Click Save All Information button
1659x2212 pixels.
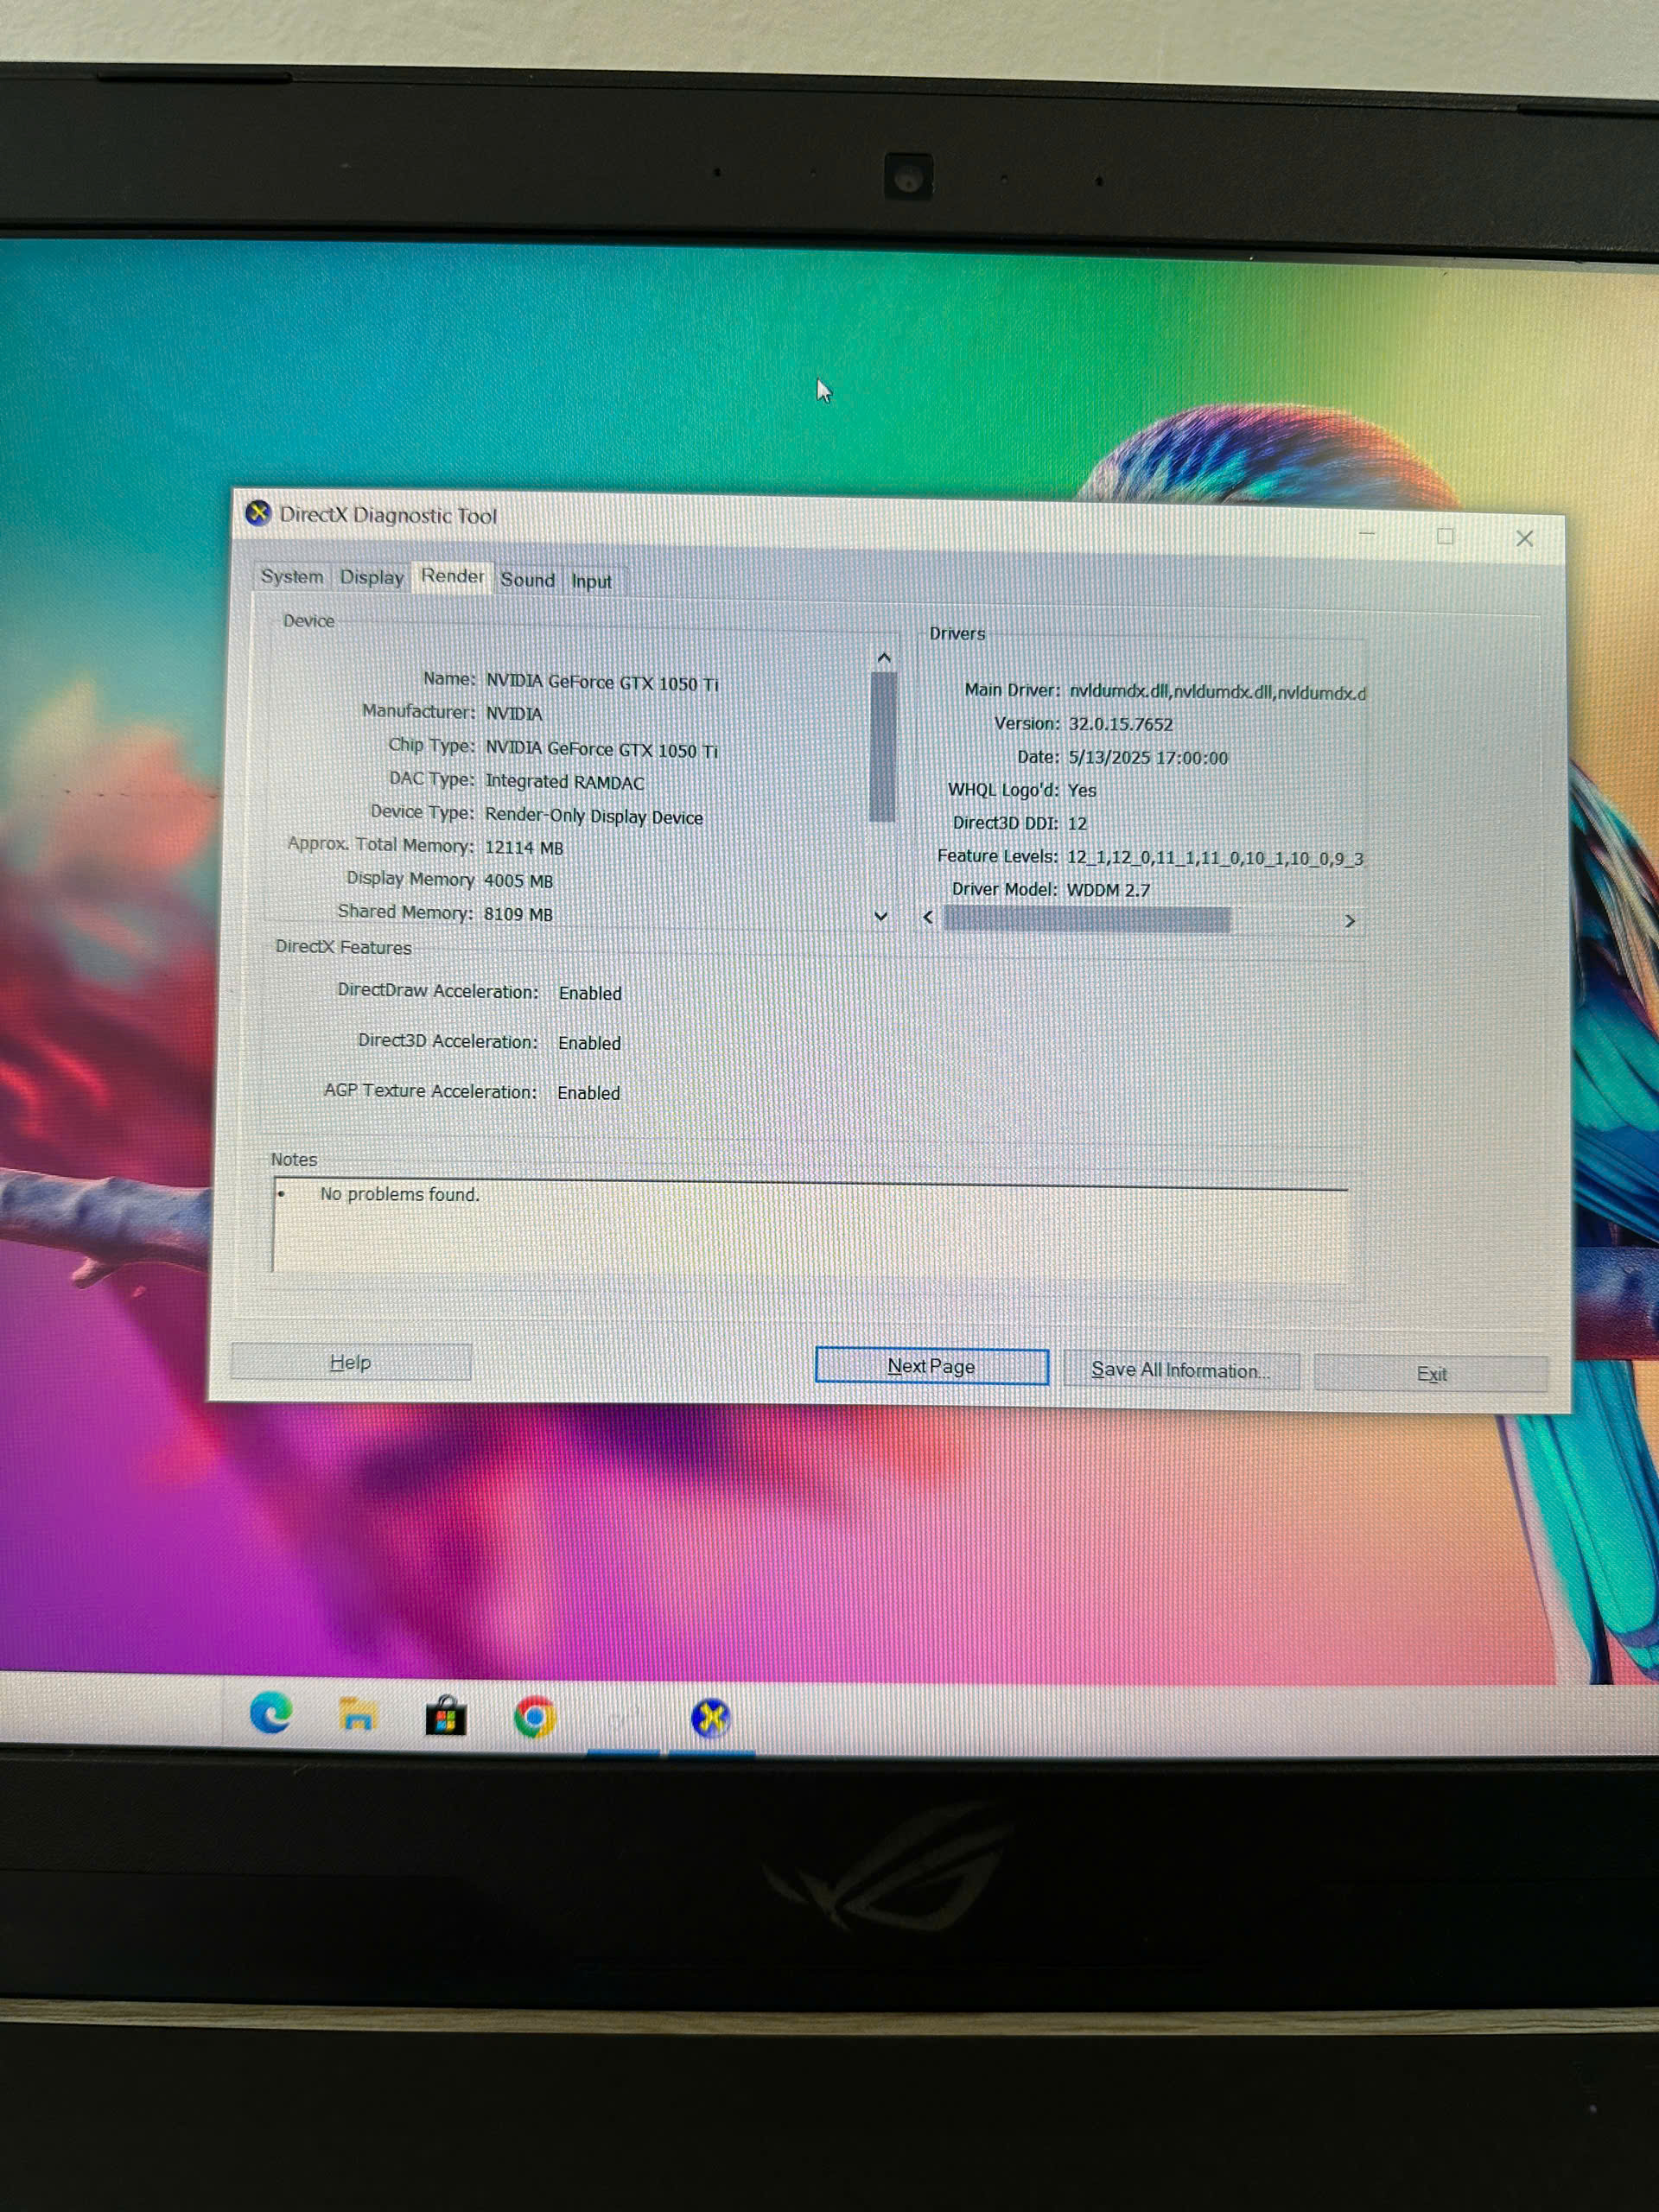tap(1180, 1370)
